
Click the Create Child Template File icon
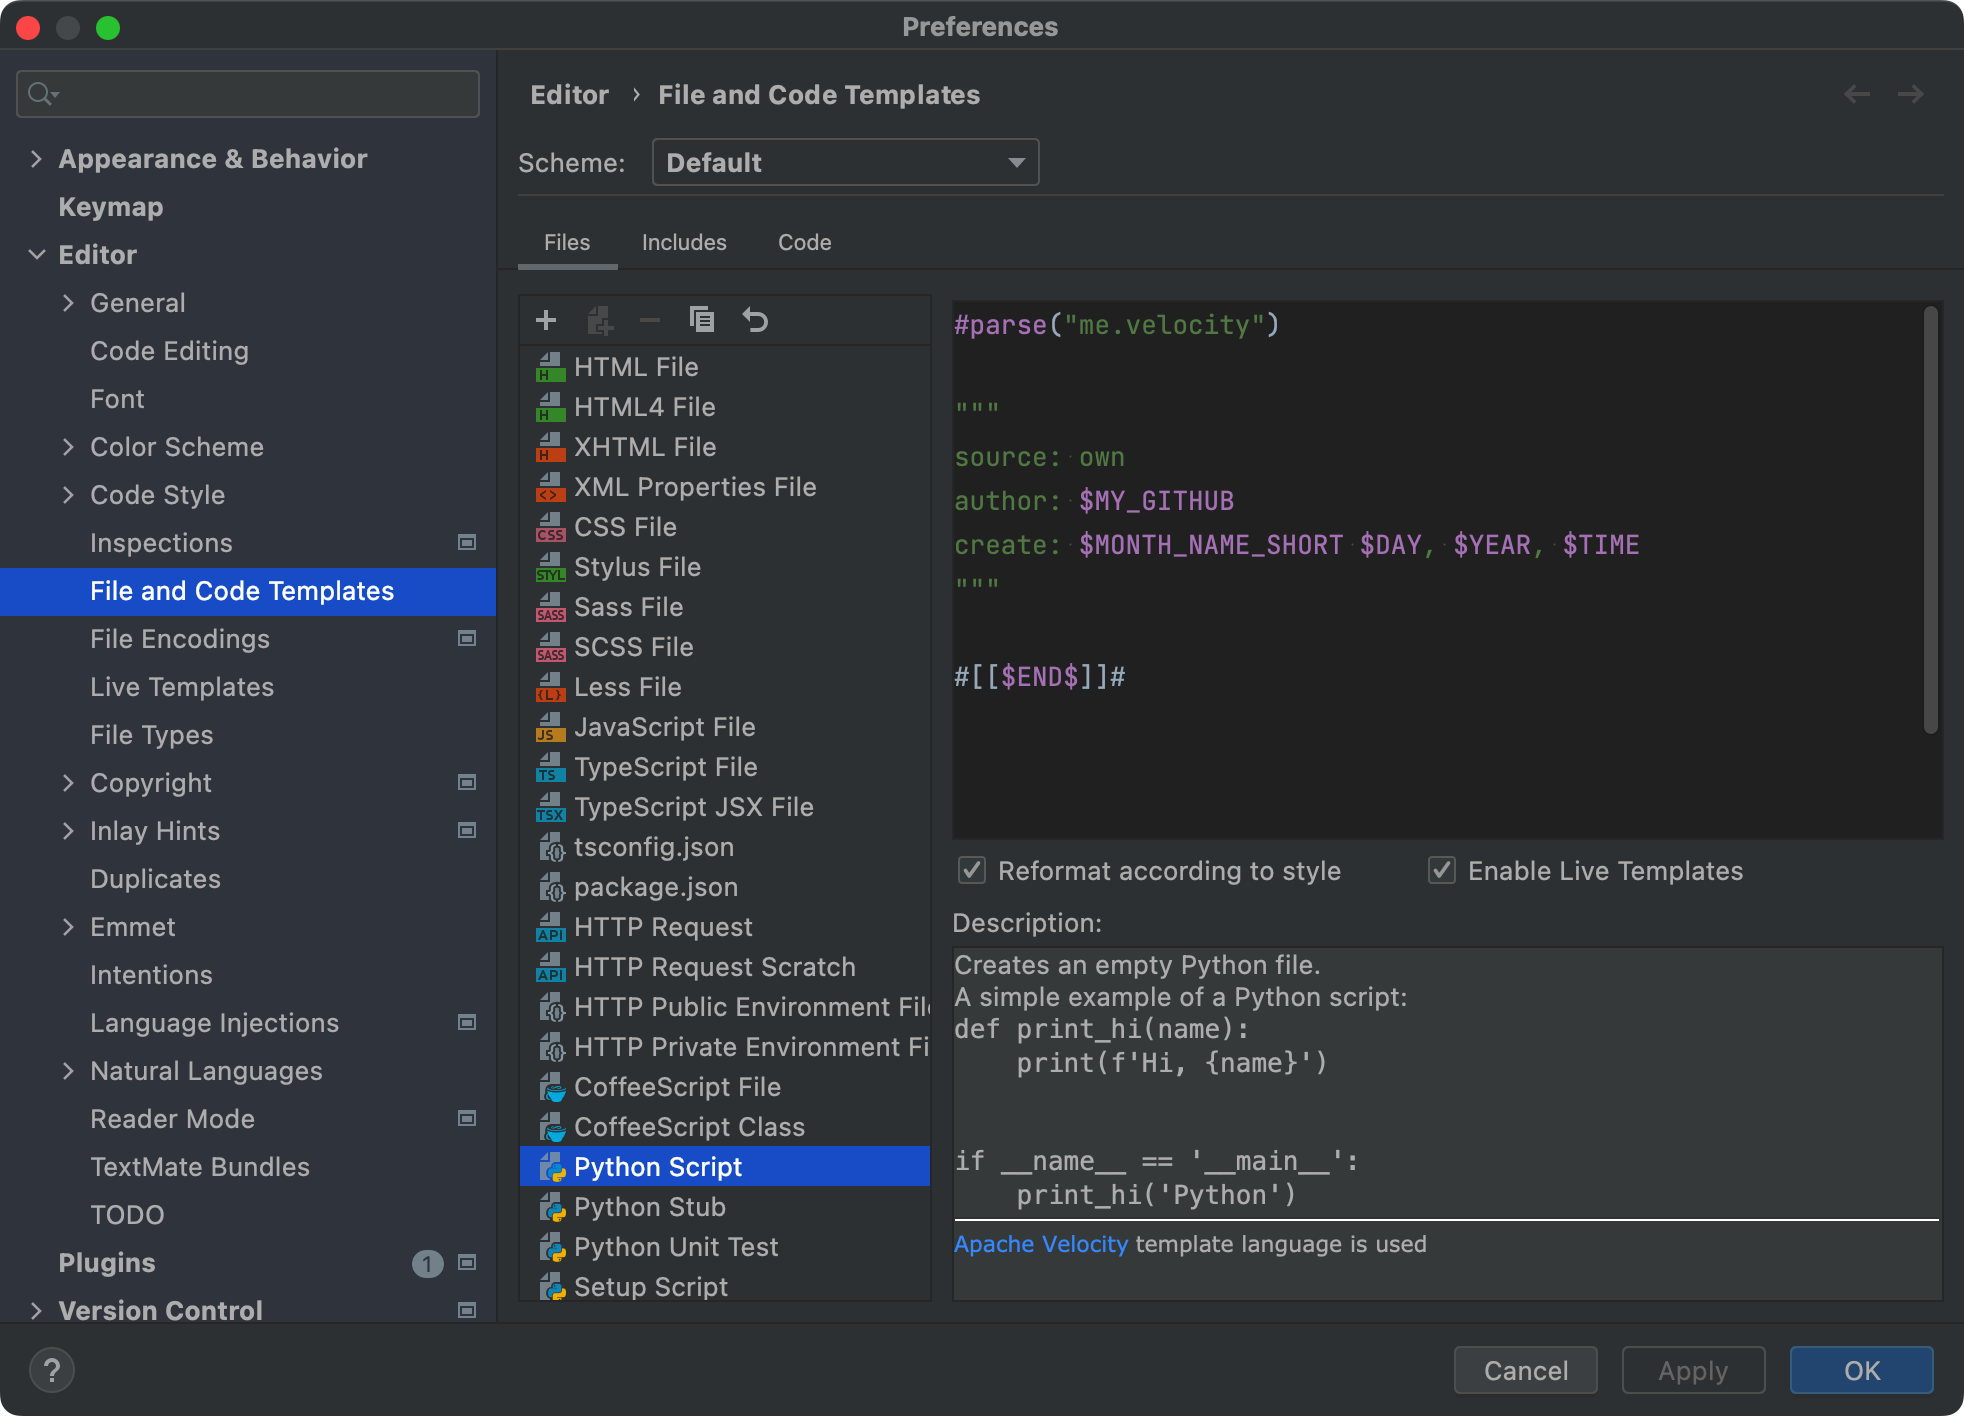599,320
